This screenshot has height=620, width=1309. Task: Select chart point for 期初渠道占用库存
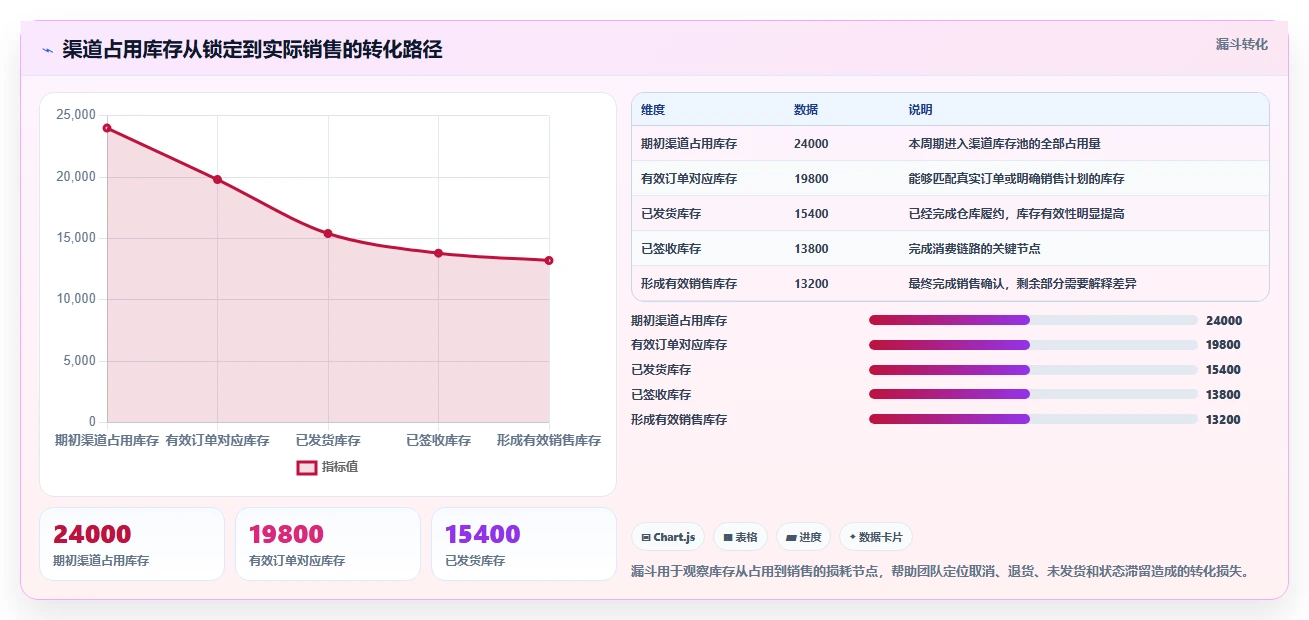tap(107, 128)
